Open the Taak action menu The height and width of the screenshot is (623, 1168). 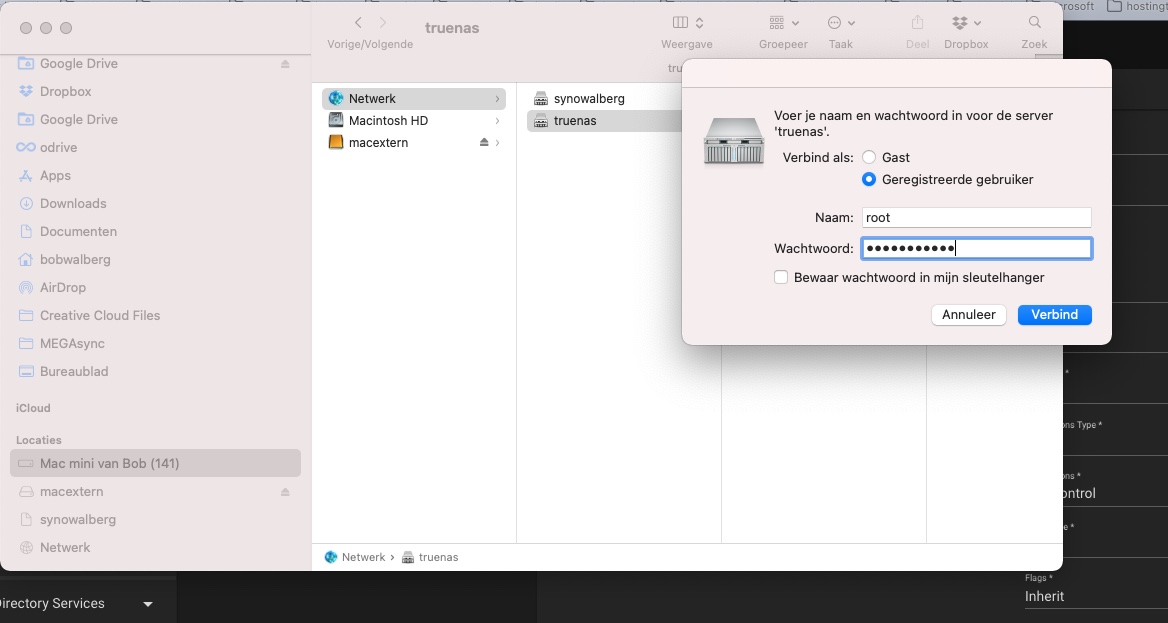[x=841, y=23]
